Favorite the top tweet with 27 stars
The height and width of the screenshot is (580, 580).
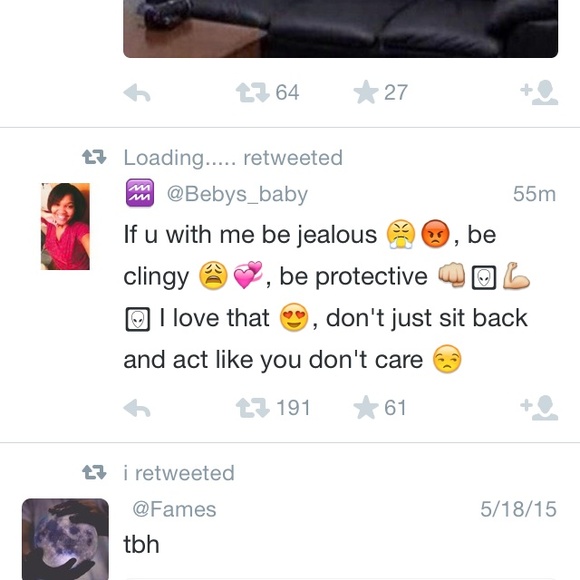(x=366, y=92)
